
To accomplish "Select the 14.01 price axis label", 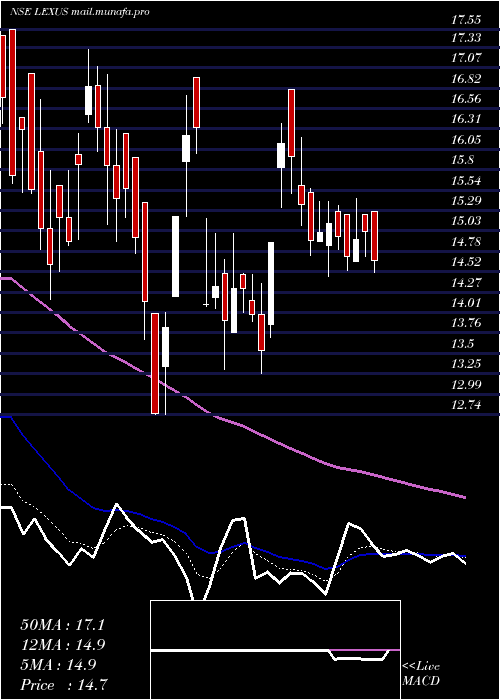I will (466, 303).
